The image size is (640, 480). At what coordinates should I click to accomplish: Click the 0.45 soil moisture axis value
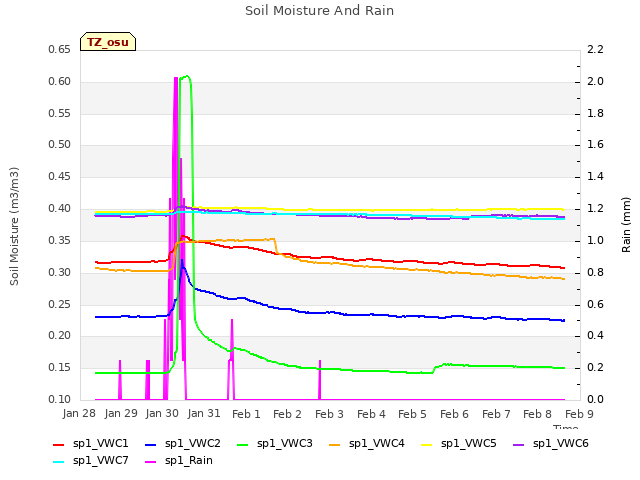click(x=60, y=176)
